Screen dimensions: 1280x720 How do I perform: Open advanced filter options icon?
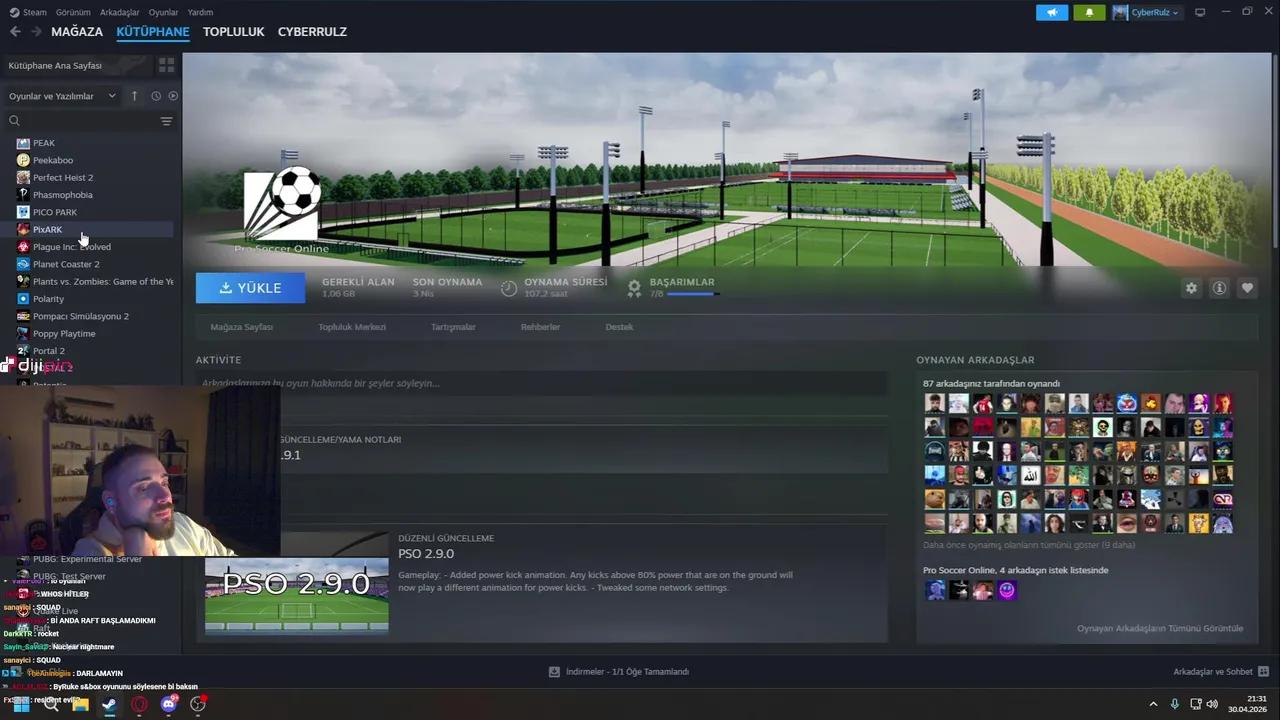pos(166,121)
